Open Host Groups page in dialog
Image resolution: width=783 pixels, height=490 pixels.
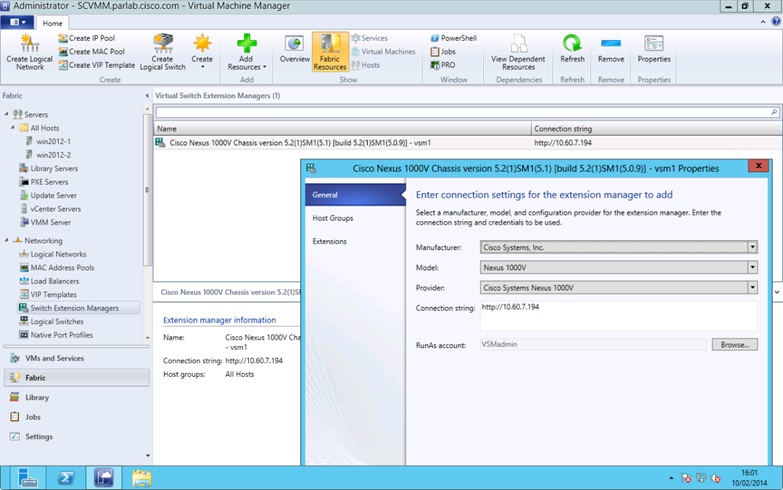(355, 218)
